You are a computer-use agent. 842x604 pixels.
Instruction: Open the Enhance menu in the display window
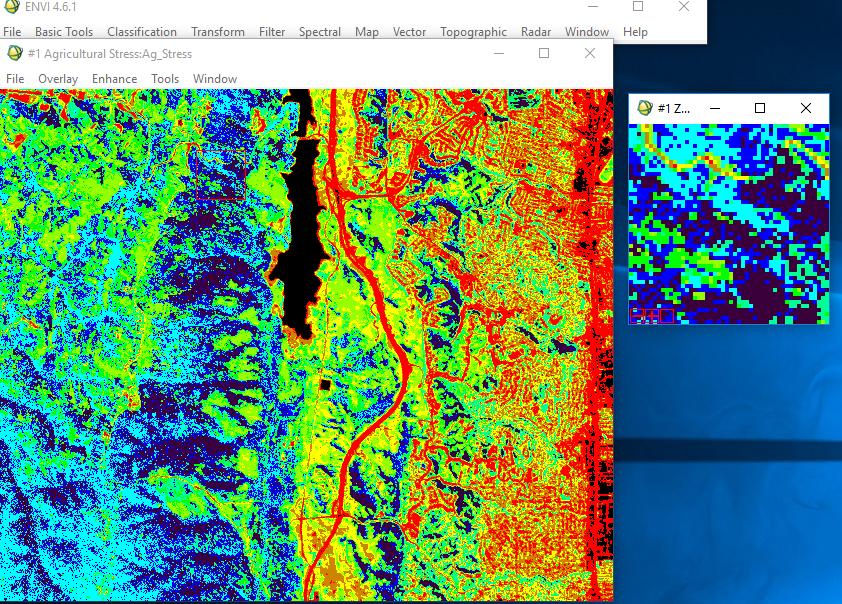(x=114, y=78)
